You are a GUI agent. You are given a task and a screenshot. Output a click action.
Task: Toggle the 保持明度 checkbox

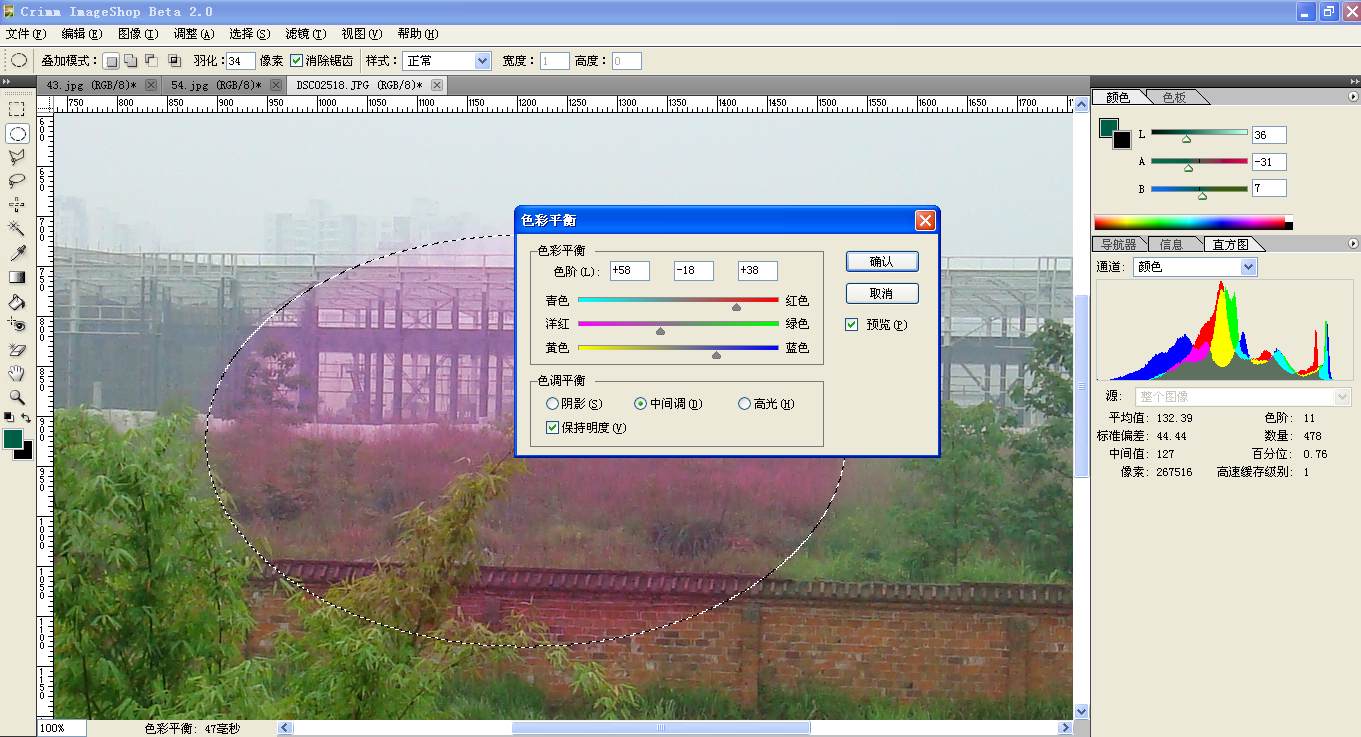click(x=553, y=428)
